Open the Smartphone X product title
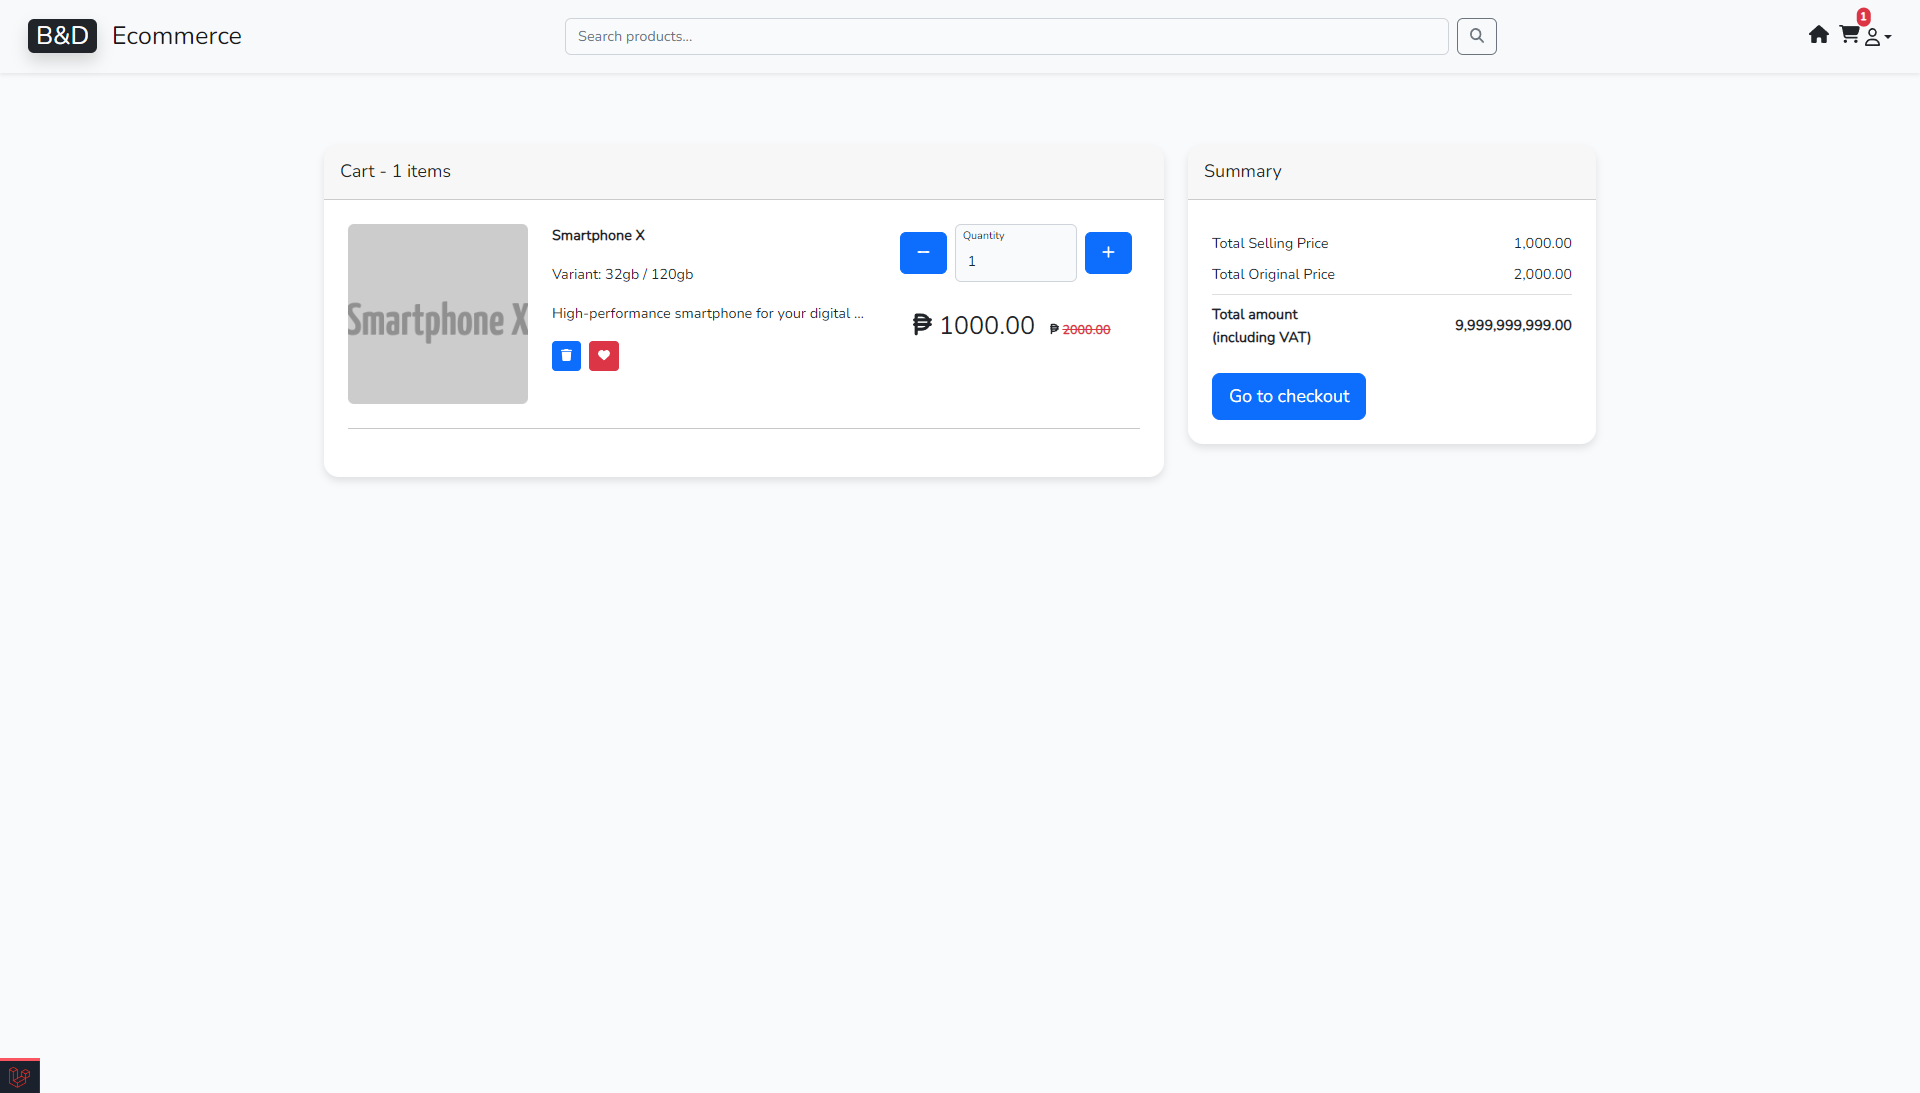The height and width of the screenshot is (1093, 1920). click(x=598, y=236)
